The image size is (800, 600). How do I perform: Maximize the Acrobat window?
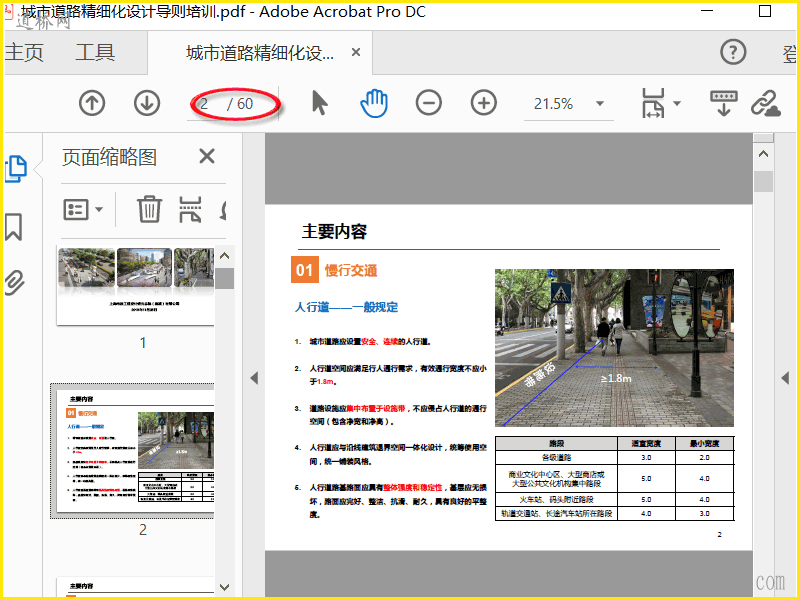[x=765, y=11]
